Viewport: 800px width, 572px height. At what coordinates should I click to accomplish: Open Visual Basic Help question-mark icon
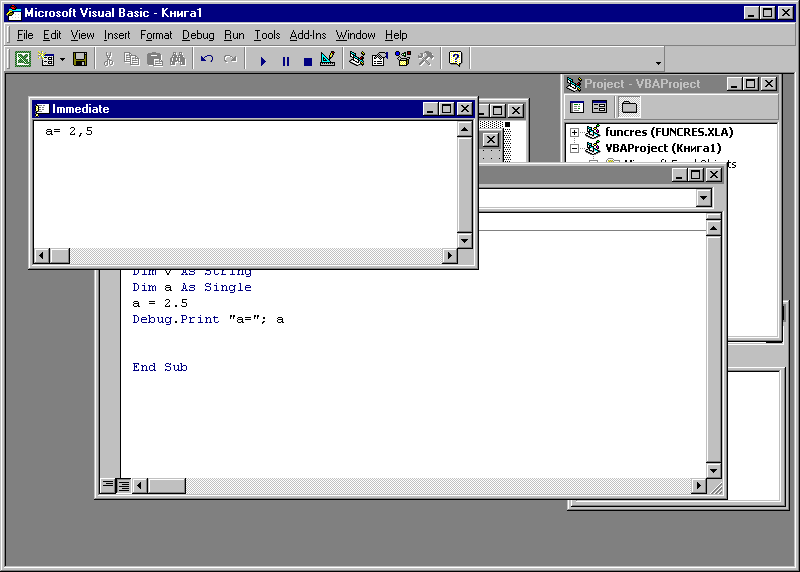click(455, 59)
